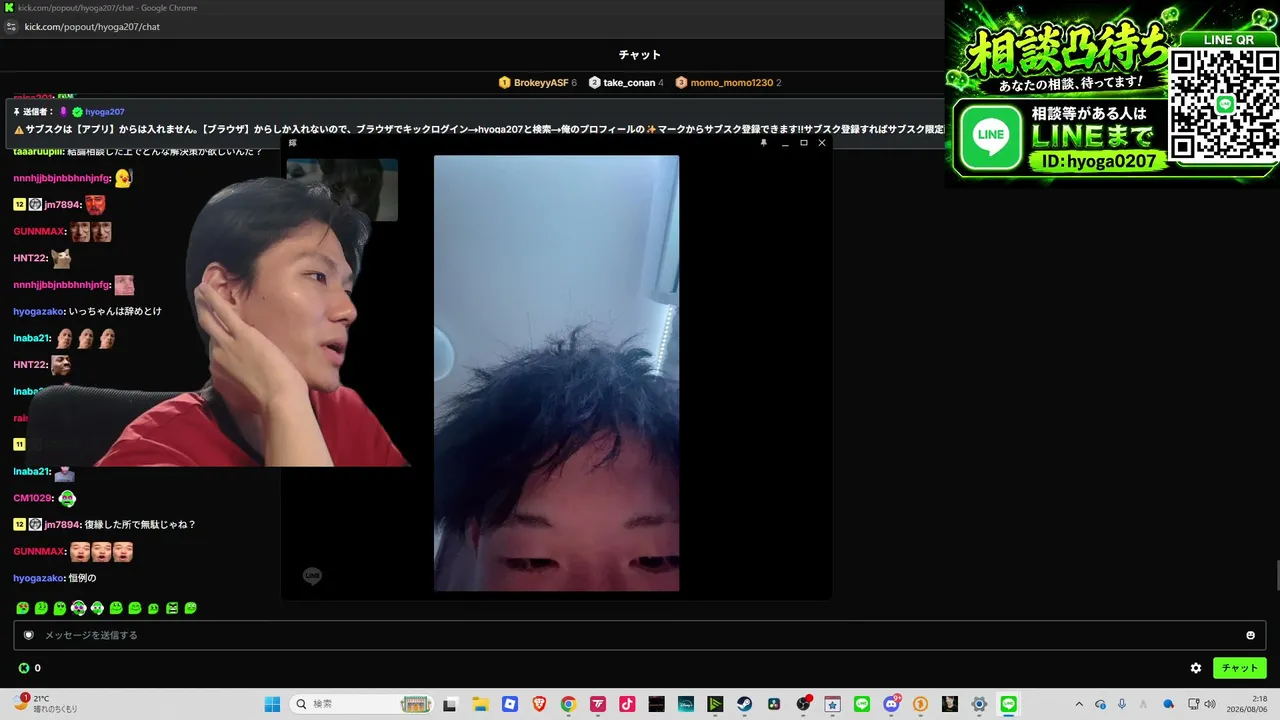
Task: Click hyoga207 name in pinned message
Action: click(x=105, y=112)
